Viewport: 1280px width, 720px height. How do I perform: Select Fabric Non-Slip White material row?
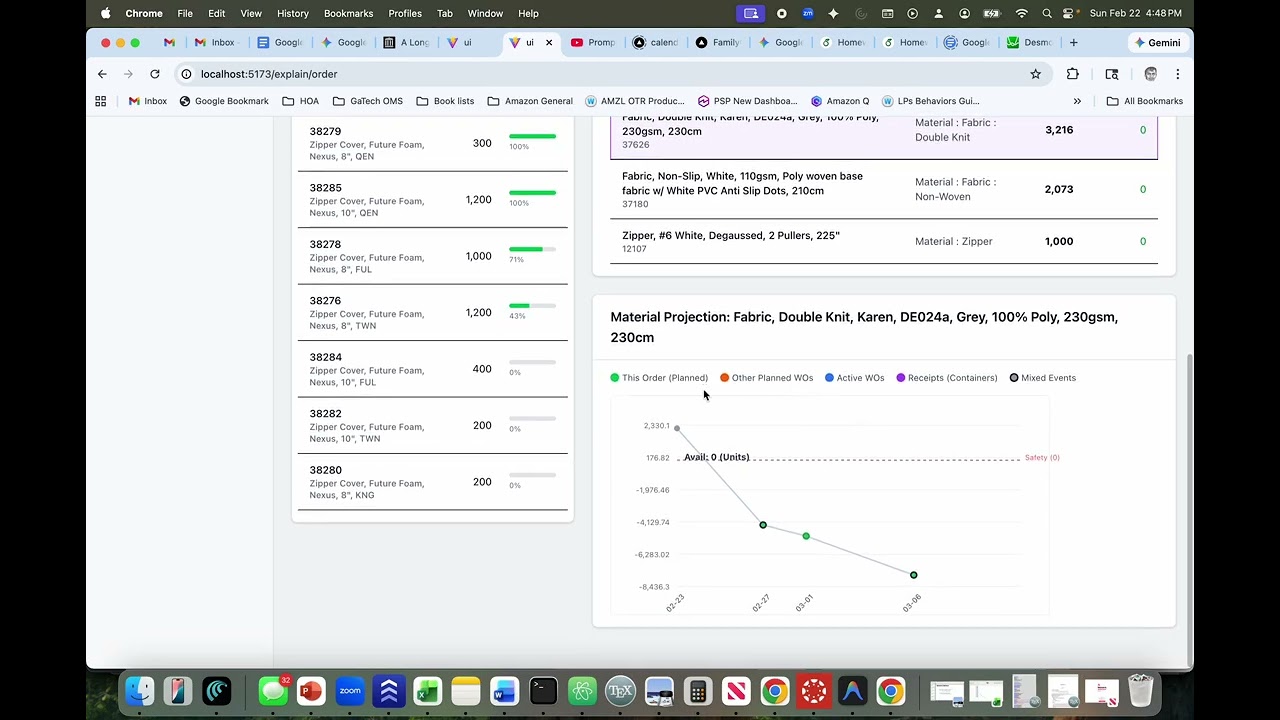click(884, 189)
